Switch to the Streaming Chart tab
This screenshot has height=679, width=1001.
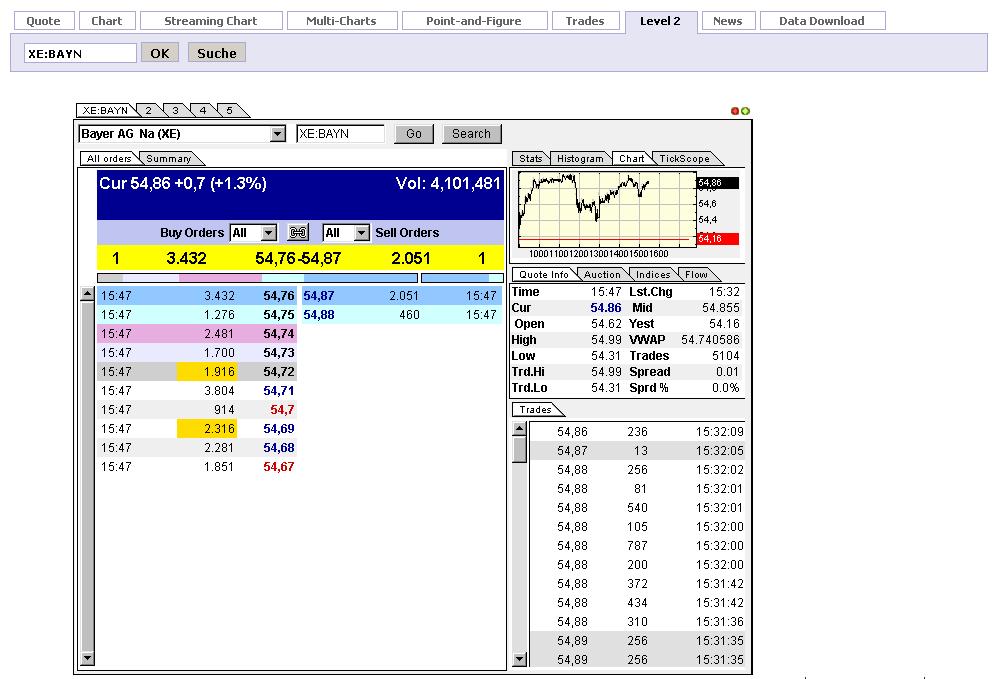(210, 21)
